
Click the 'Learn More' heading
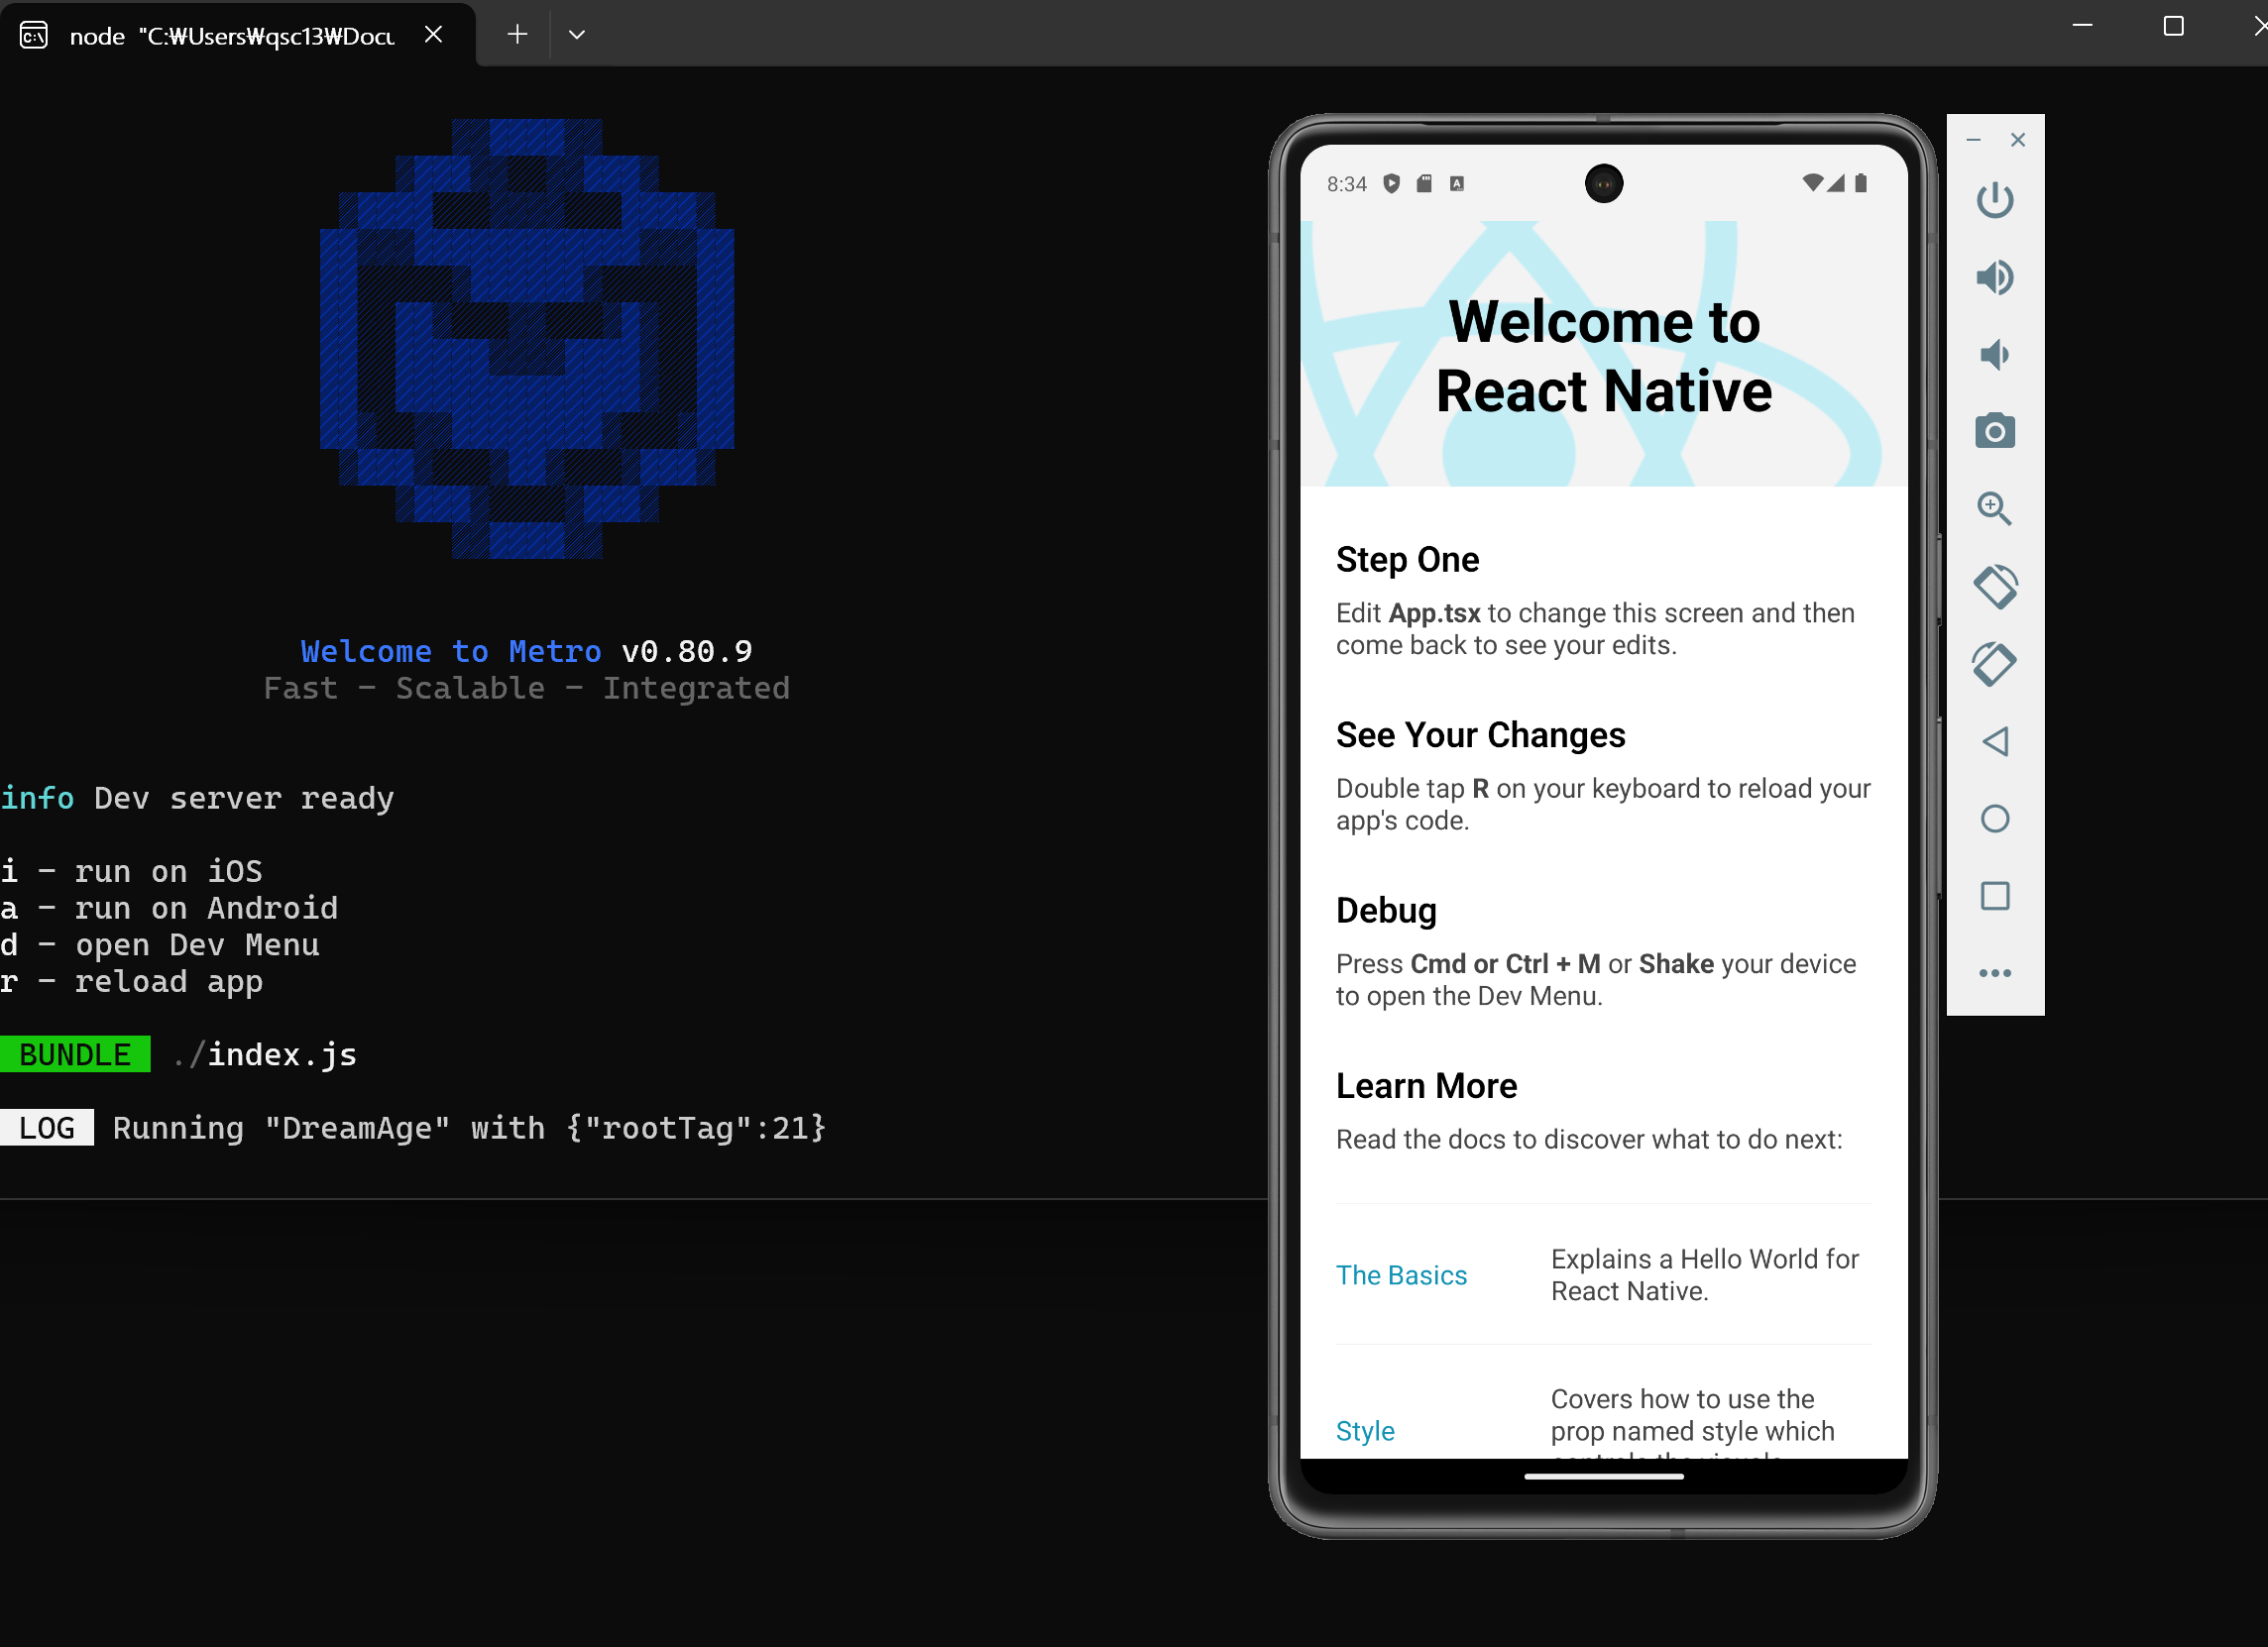pyautogui.click(x=1426, y=1086)
